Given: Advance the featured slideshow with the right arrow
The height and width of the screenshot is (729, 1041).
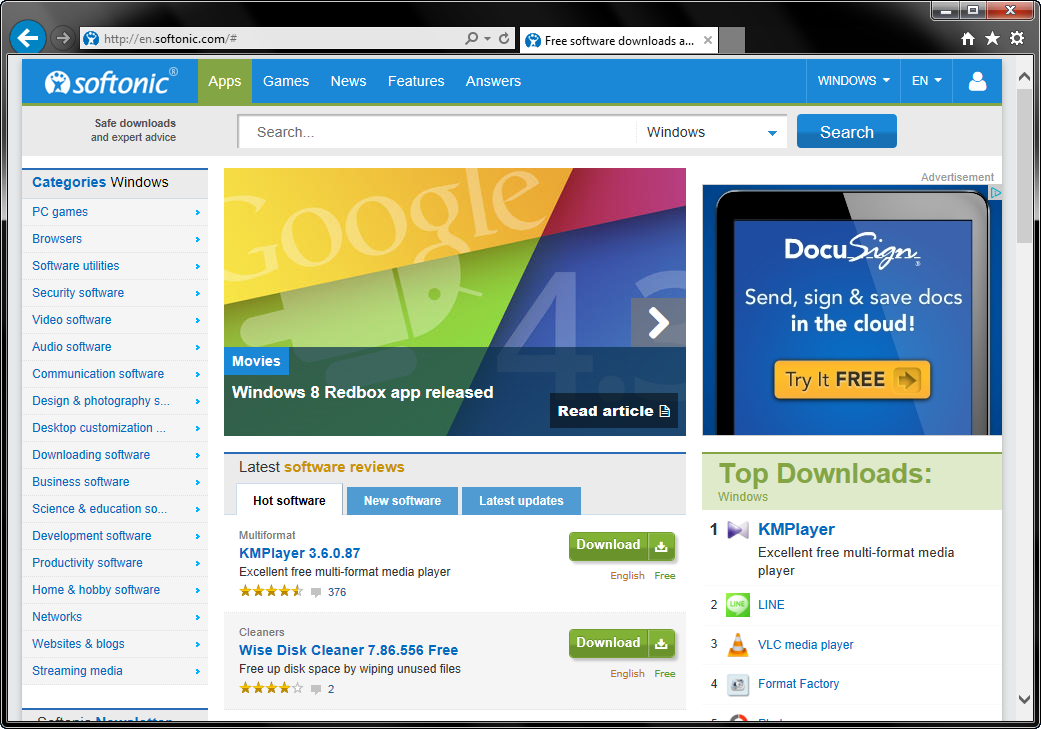Looking at the screenshot, I should [658, 323].
